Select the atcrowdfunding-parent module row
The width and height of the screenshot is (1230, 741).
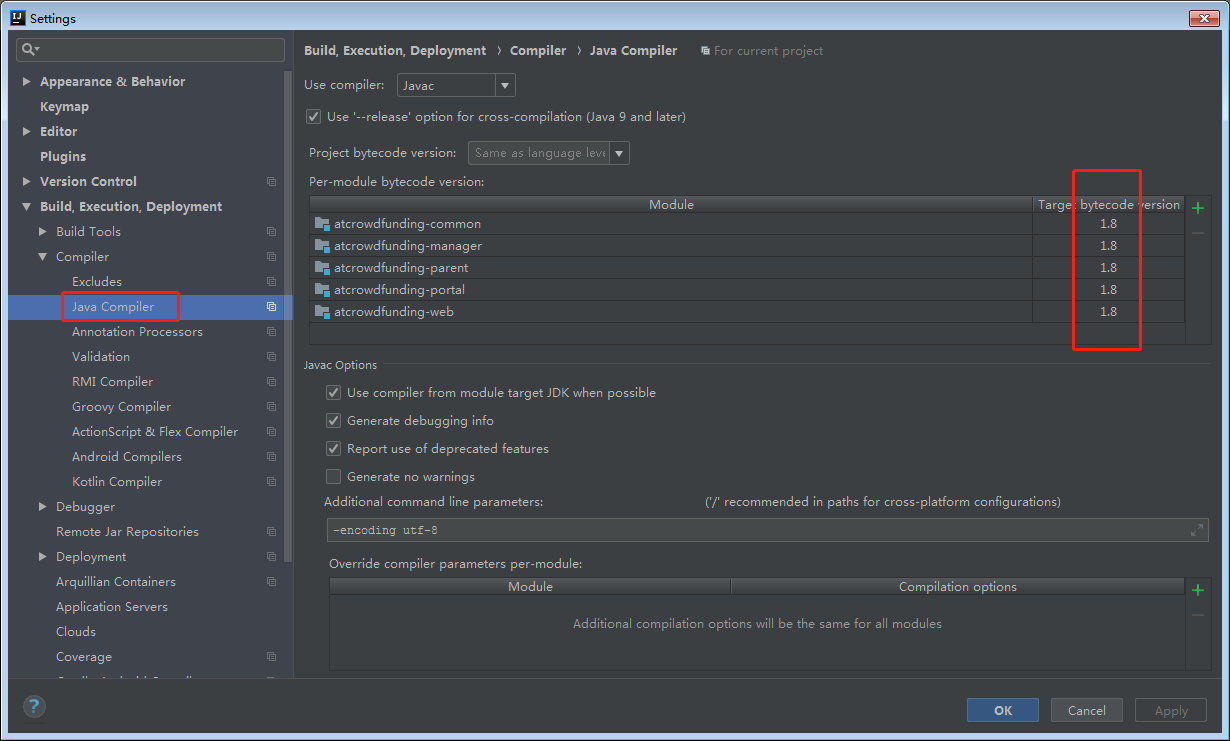click(747, 268)
